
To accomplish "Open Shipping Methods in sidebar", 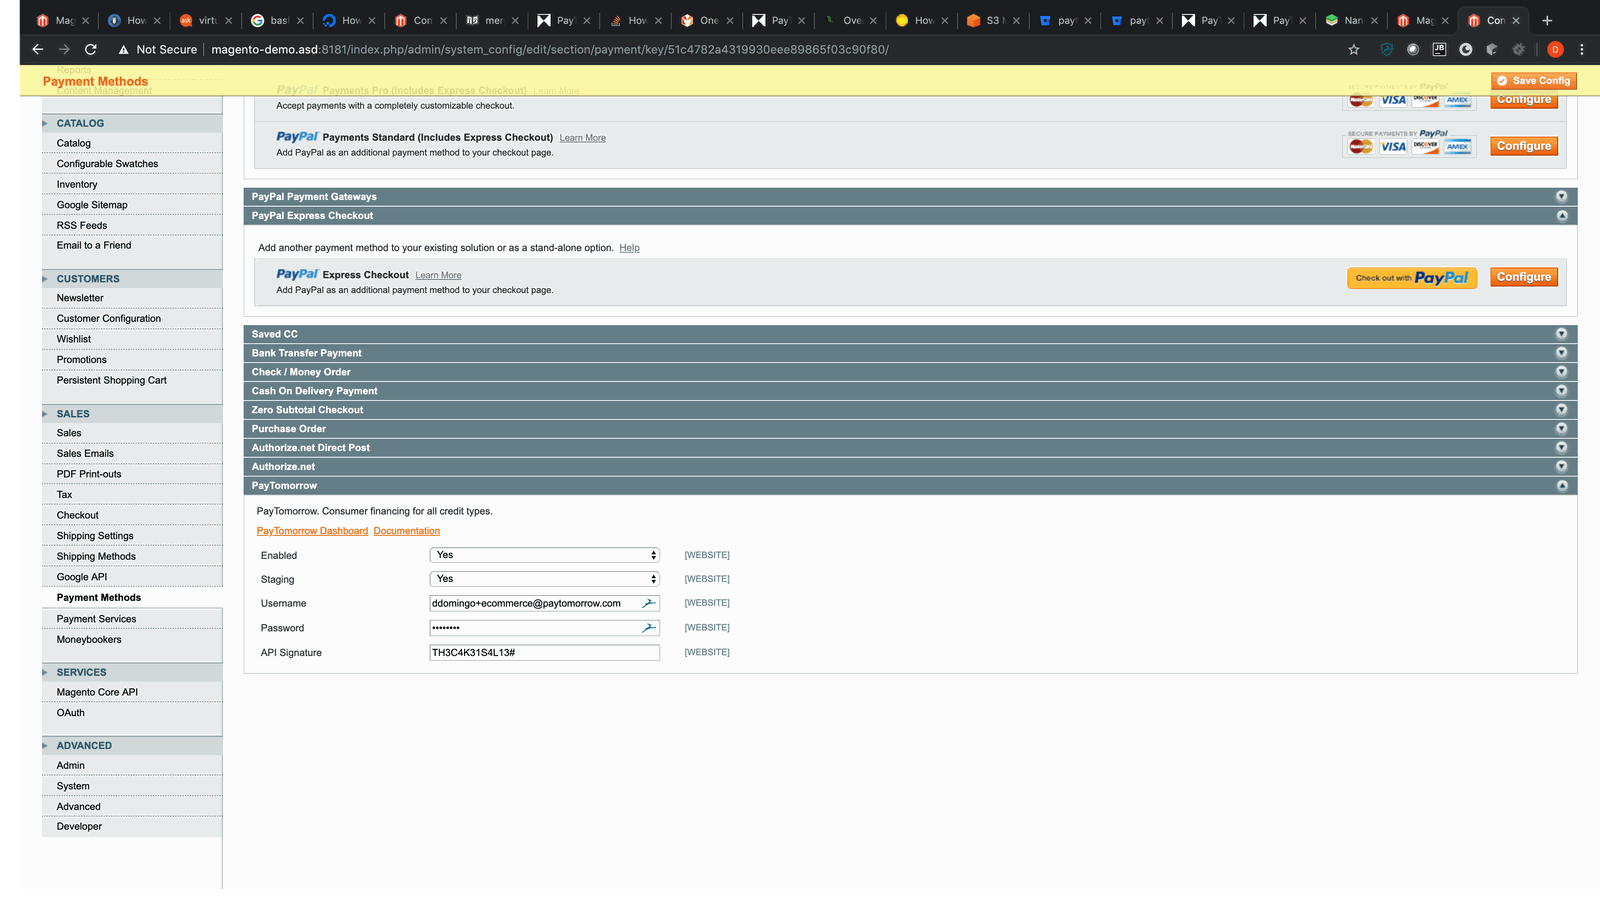I will click(x=96, y=557).
